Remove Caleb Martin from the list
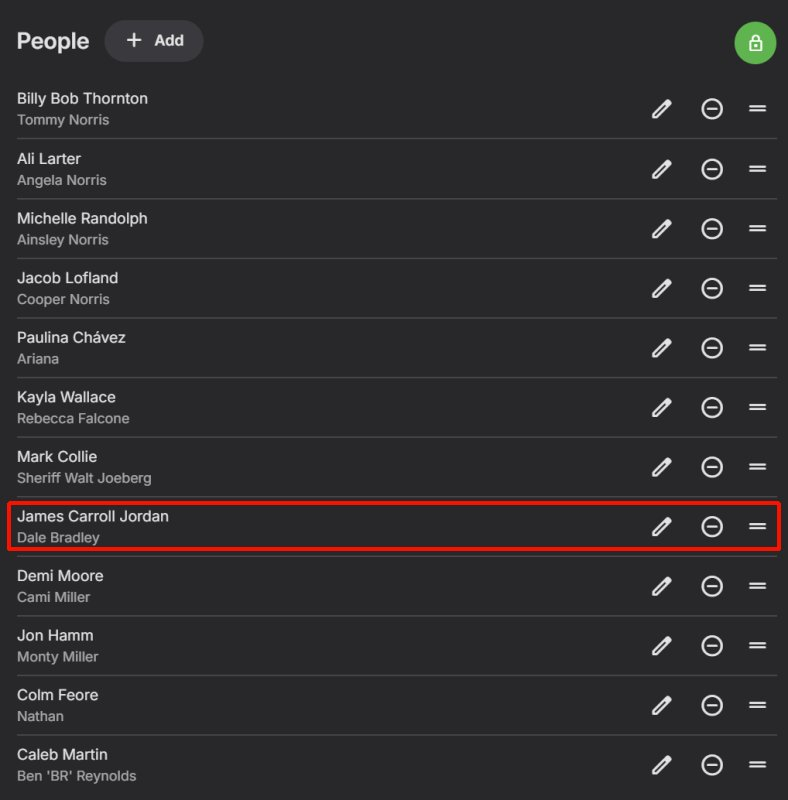788x800 pixels. pyautogui.click(x=712, y=765)
